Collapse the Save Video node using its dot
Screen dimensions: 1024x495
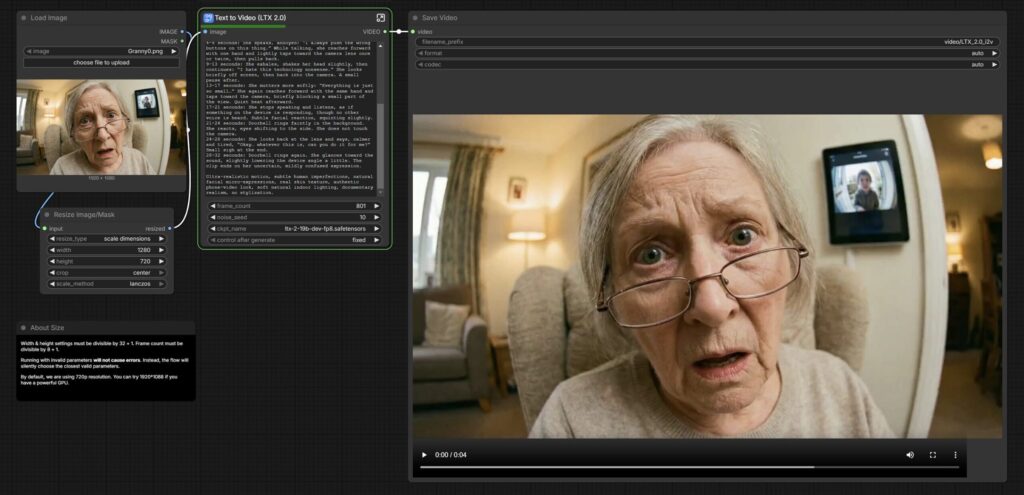[415, 18]
